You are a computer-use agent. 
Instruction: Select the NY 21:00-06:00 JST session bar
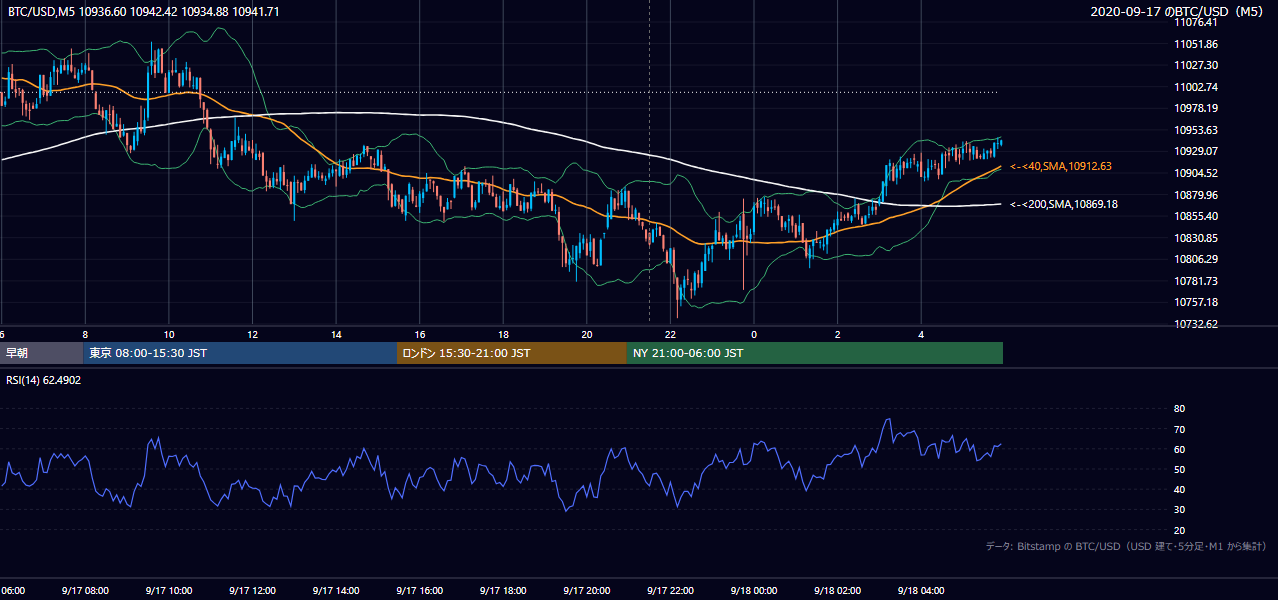(815, 353)
